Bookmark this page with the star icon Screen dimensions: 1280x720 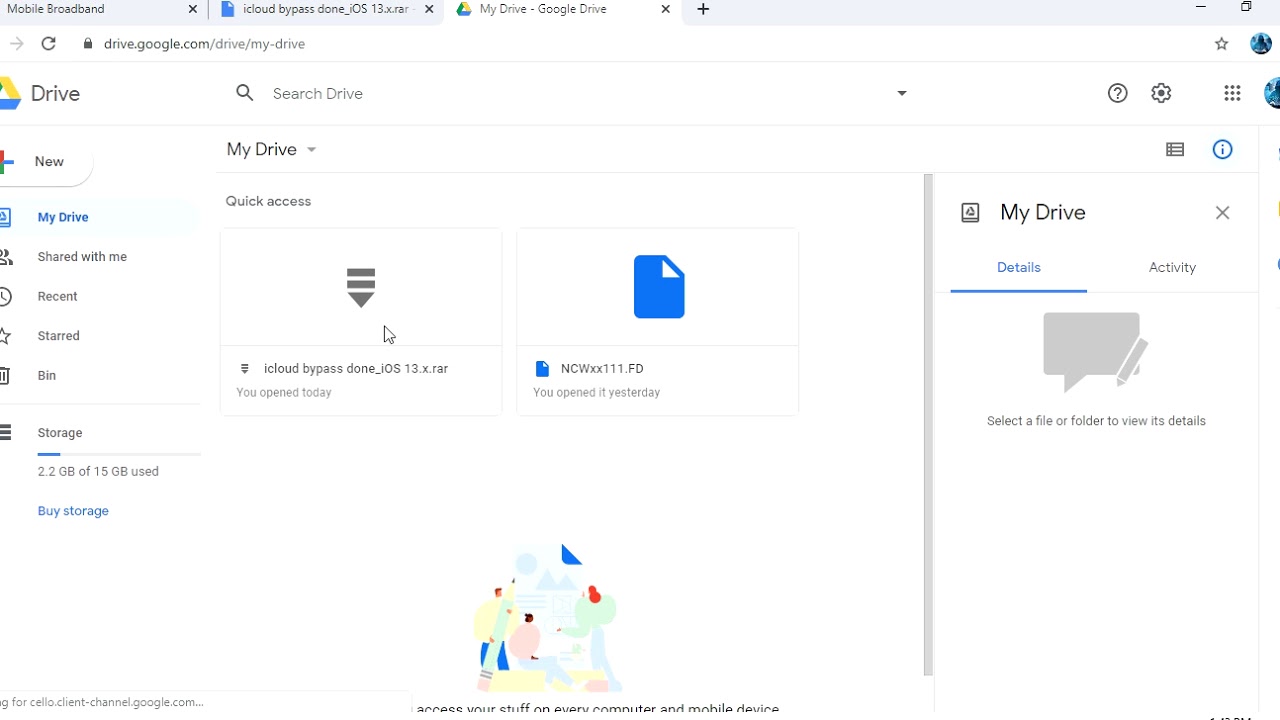[1221, 44]
